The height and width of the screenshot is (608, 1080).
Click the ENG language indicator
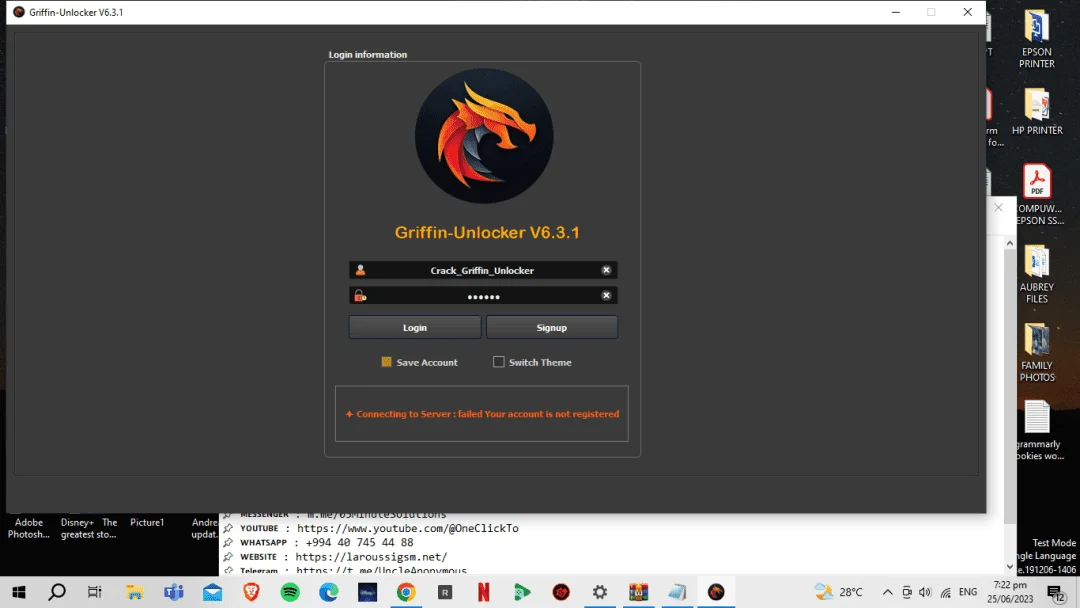click(968, 592)
